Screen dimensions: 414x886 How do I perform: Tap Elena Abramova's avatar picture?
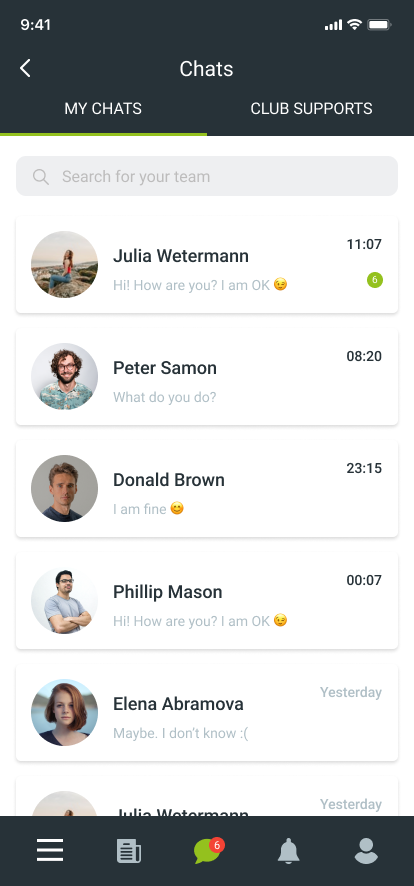tap(64, 712)
